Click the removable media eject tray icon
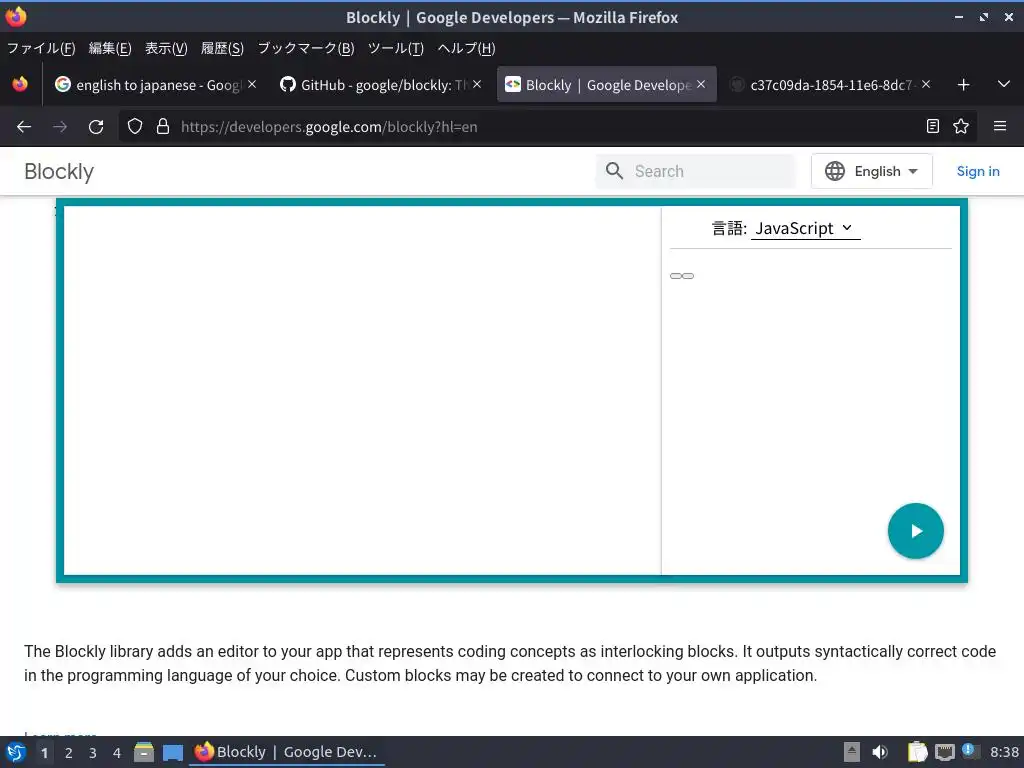This screenshot has height=768, width=1024. [x=852, y=752]
